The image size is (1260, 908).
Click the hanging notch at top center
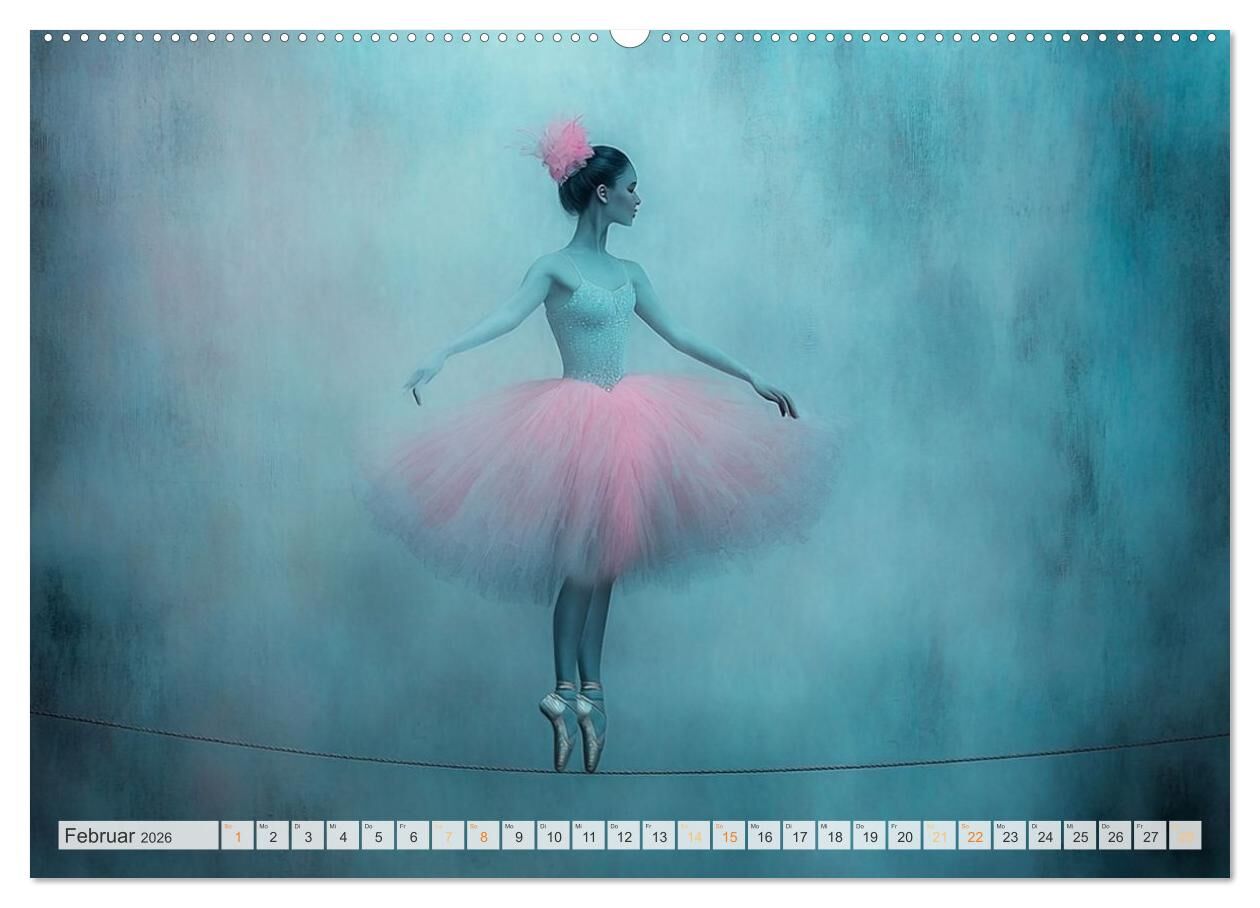pyautogui.click(x=630, y=36)
